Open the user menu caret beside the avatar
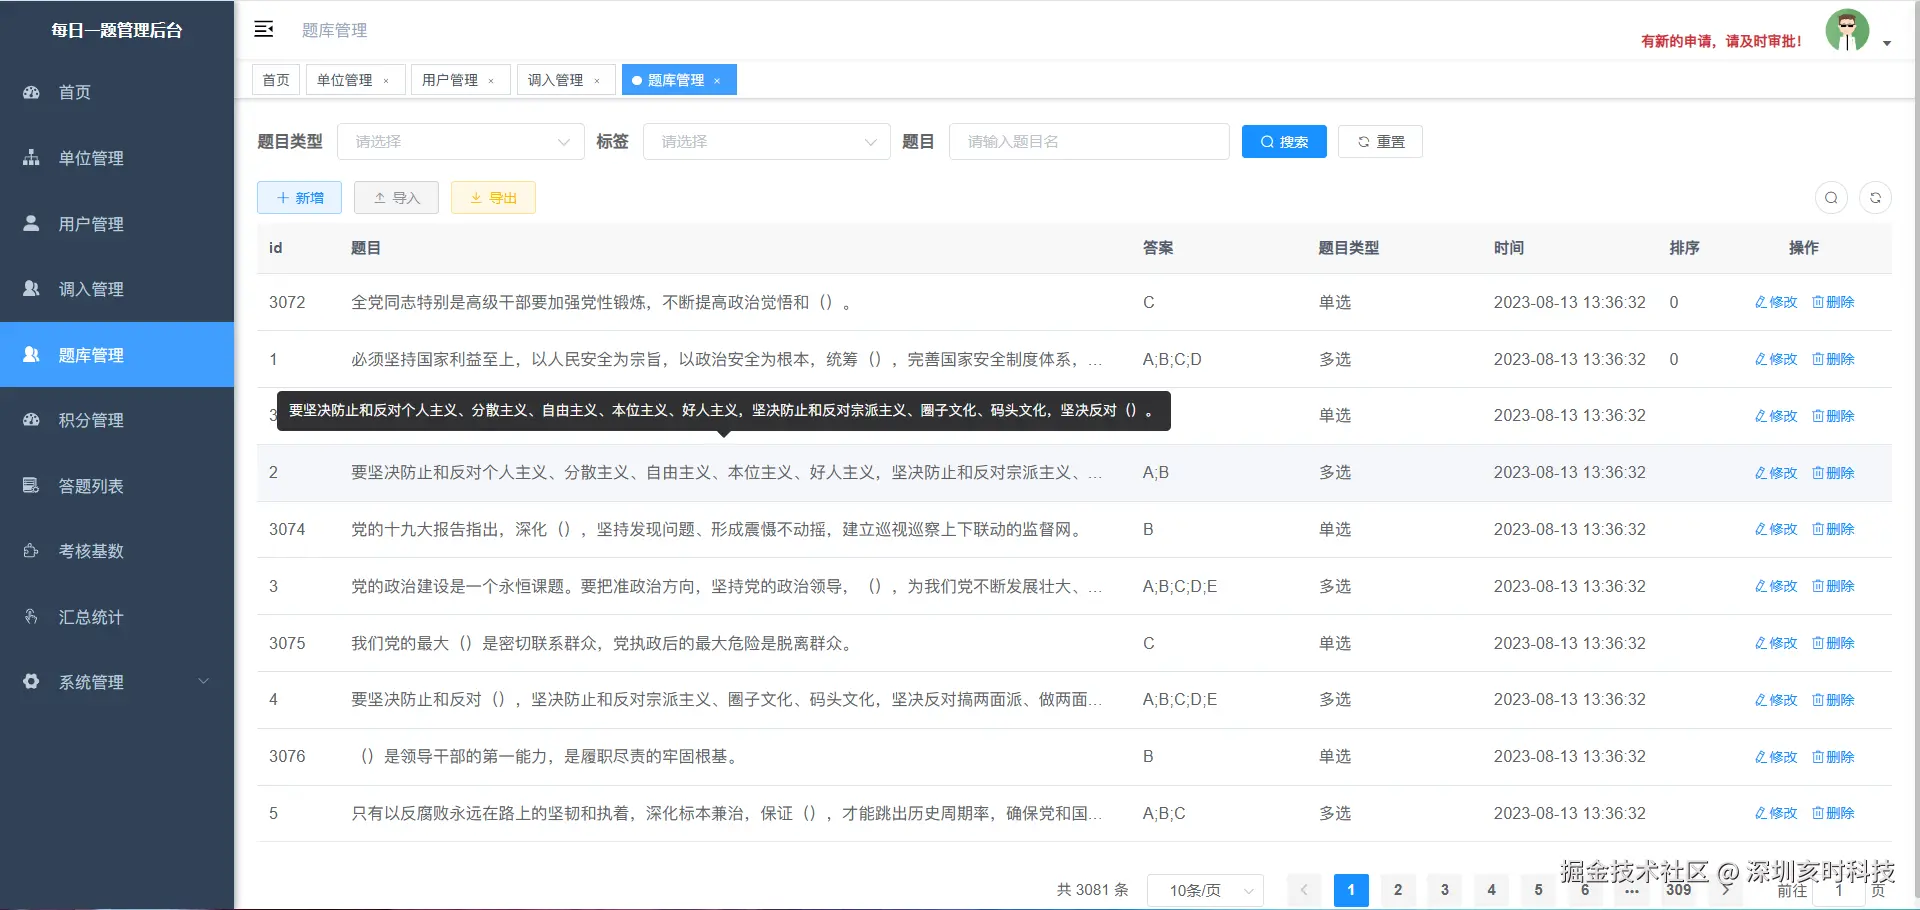The image size is (1920, 910). (1887, 43)
